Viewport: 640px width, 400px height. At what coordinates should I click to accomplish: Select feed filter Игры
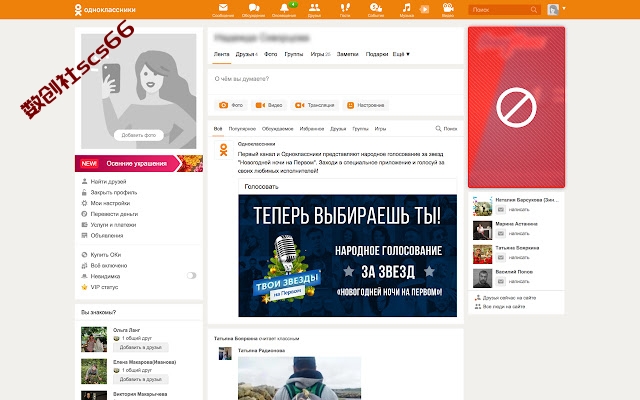(380, 129)
